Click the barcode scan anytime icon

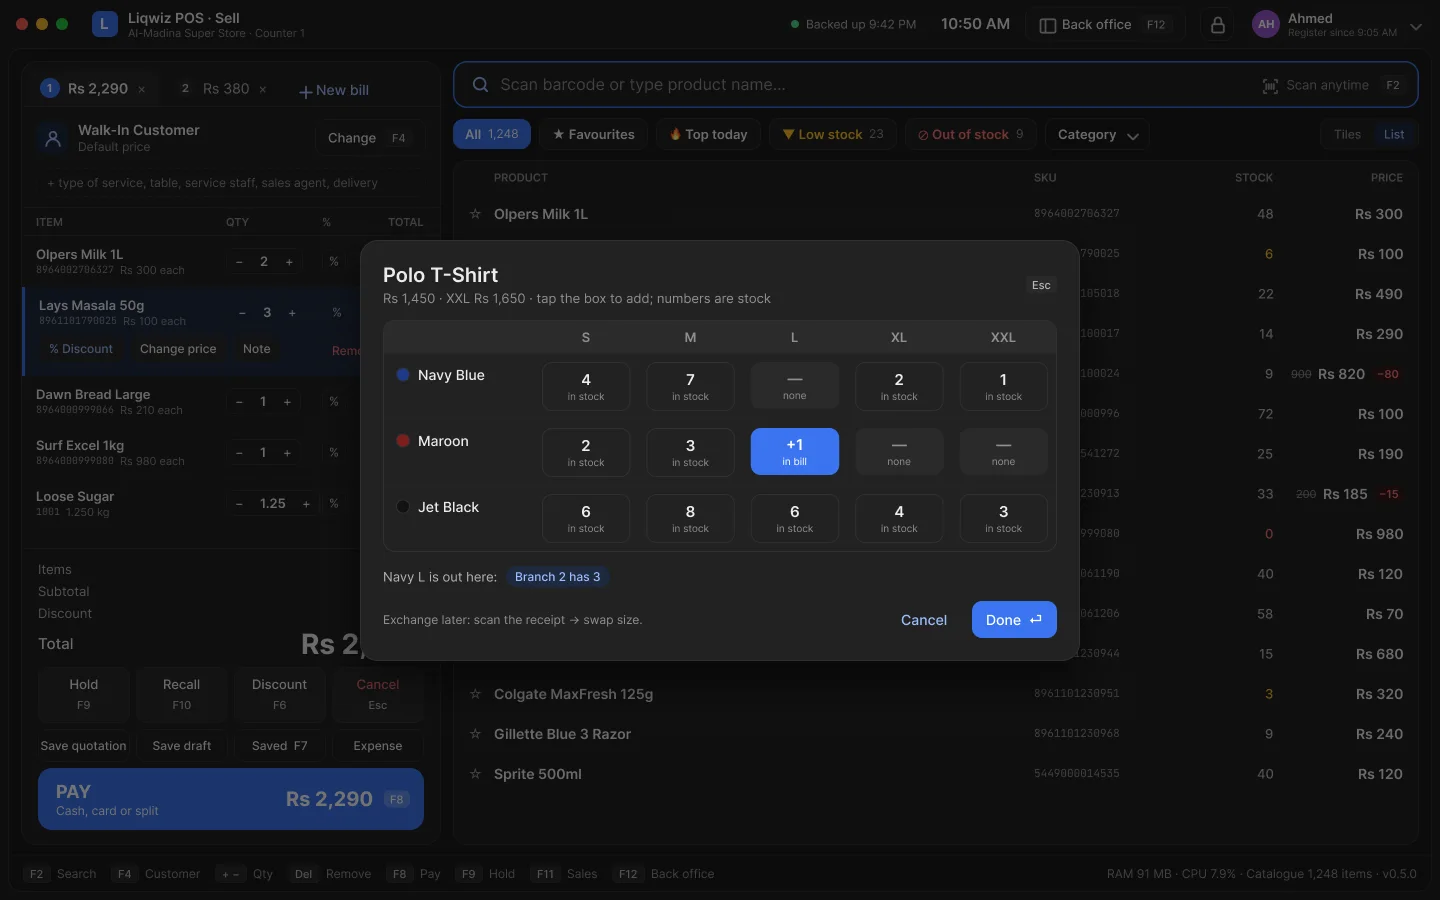click(1270, 86)
